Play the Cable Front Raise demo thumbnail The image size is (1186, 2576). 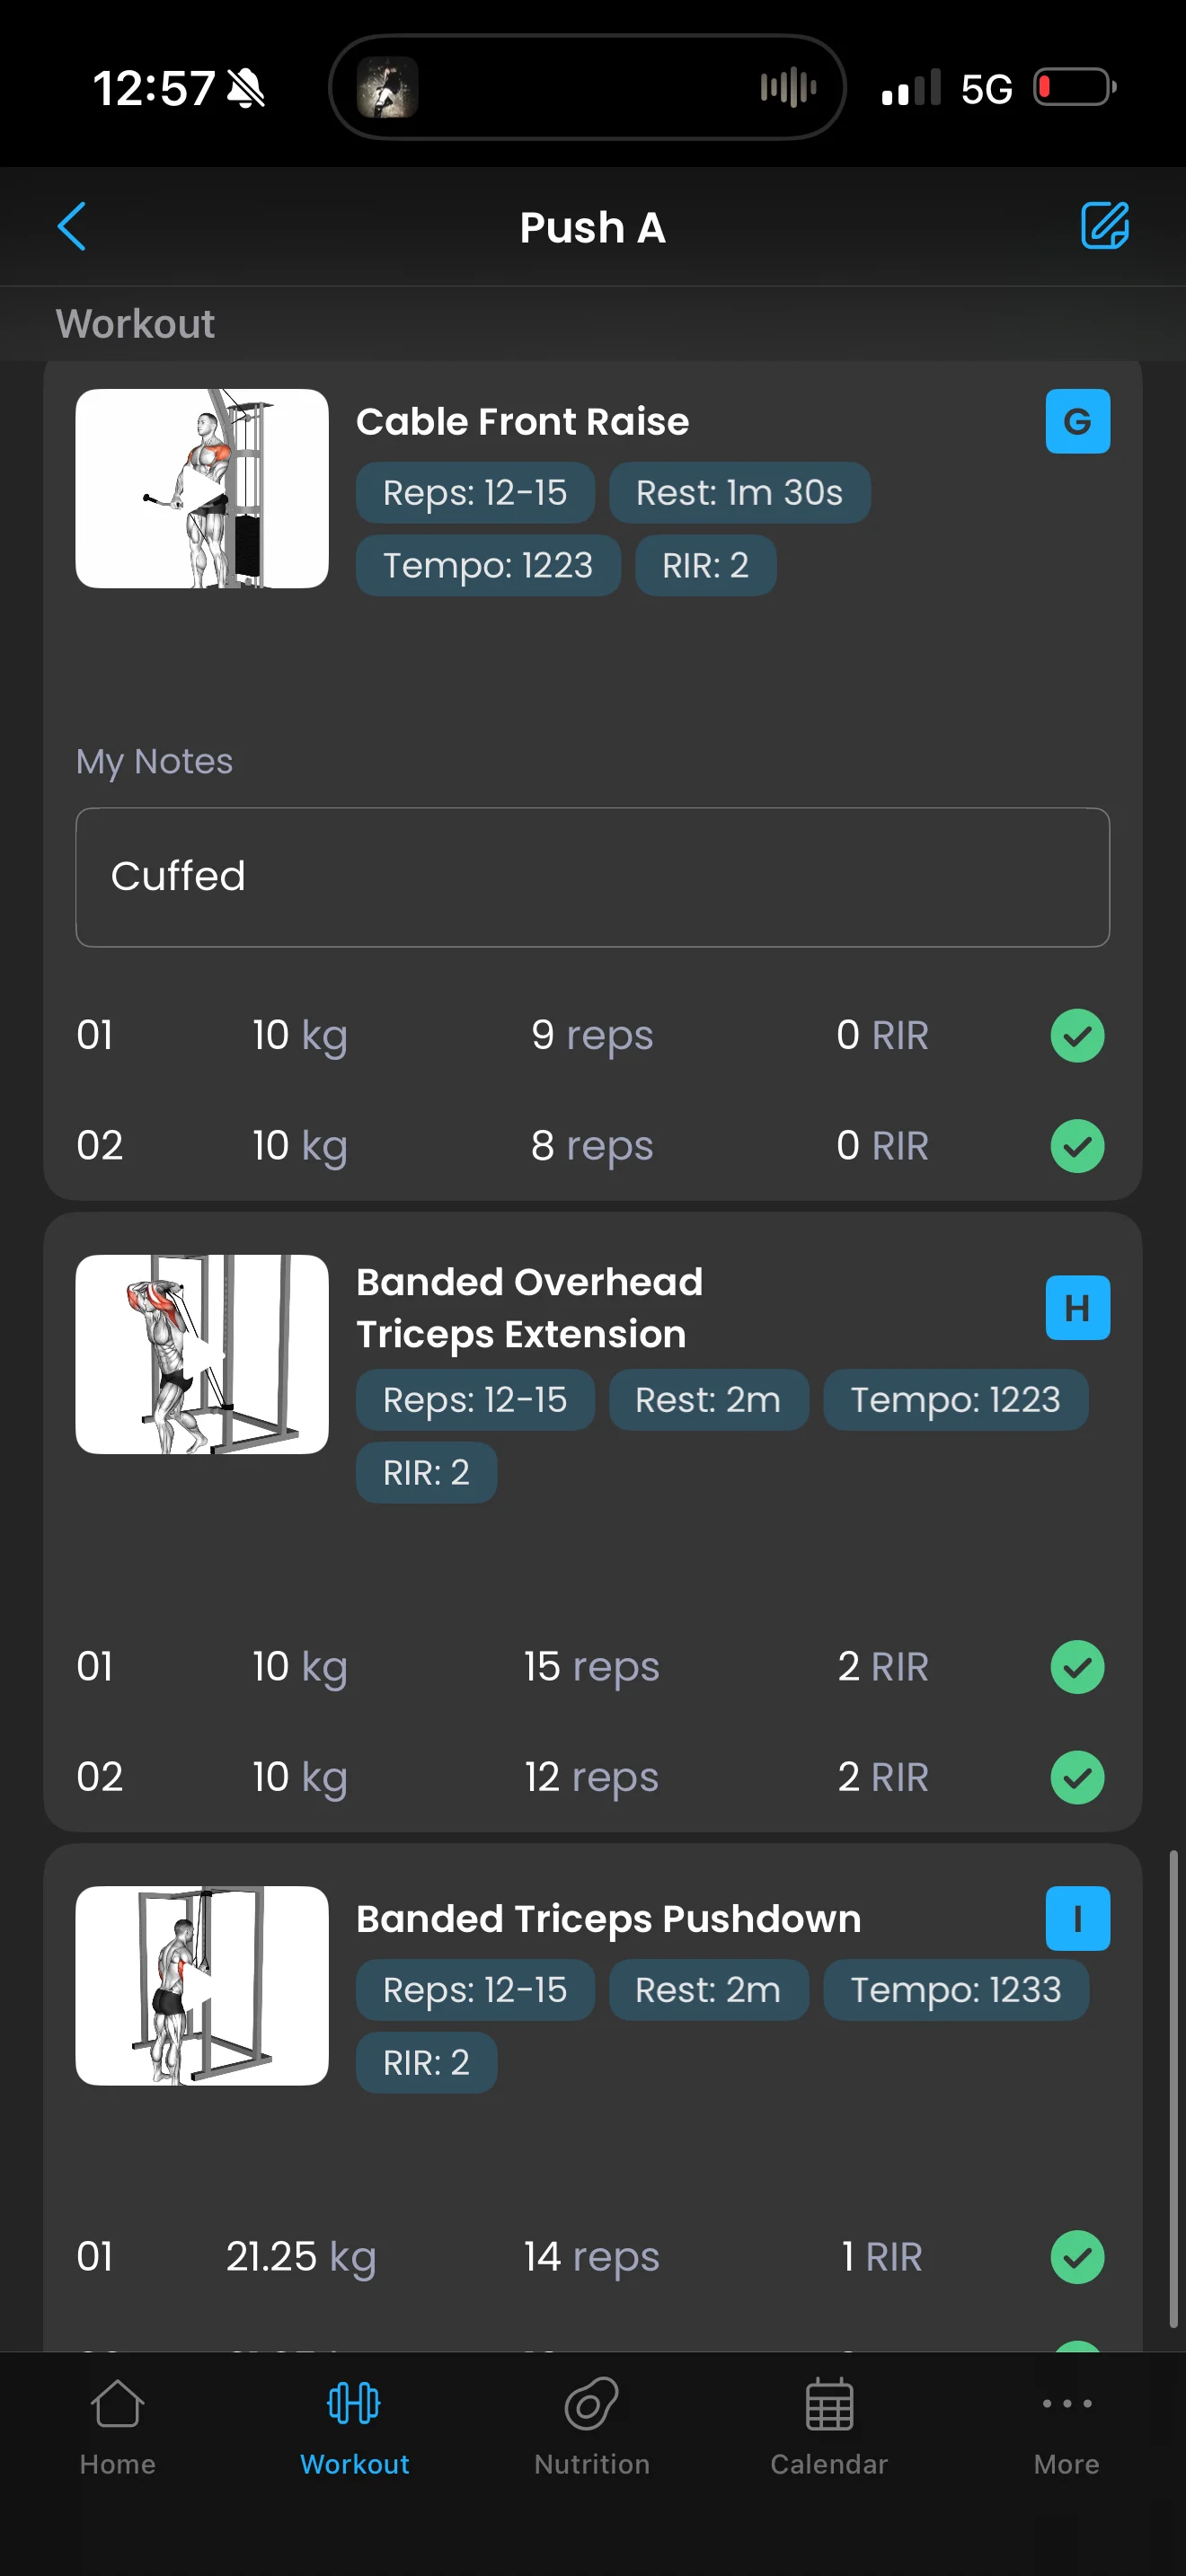click(202, 488)
